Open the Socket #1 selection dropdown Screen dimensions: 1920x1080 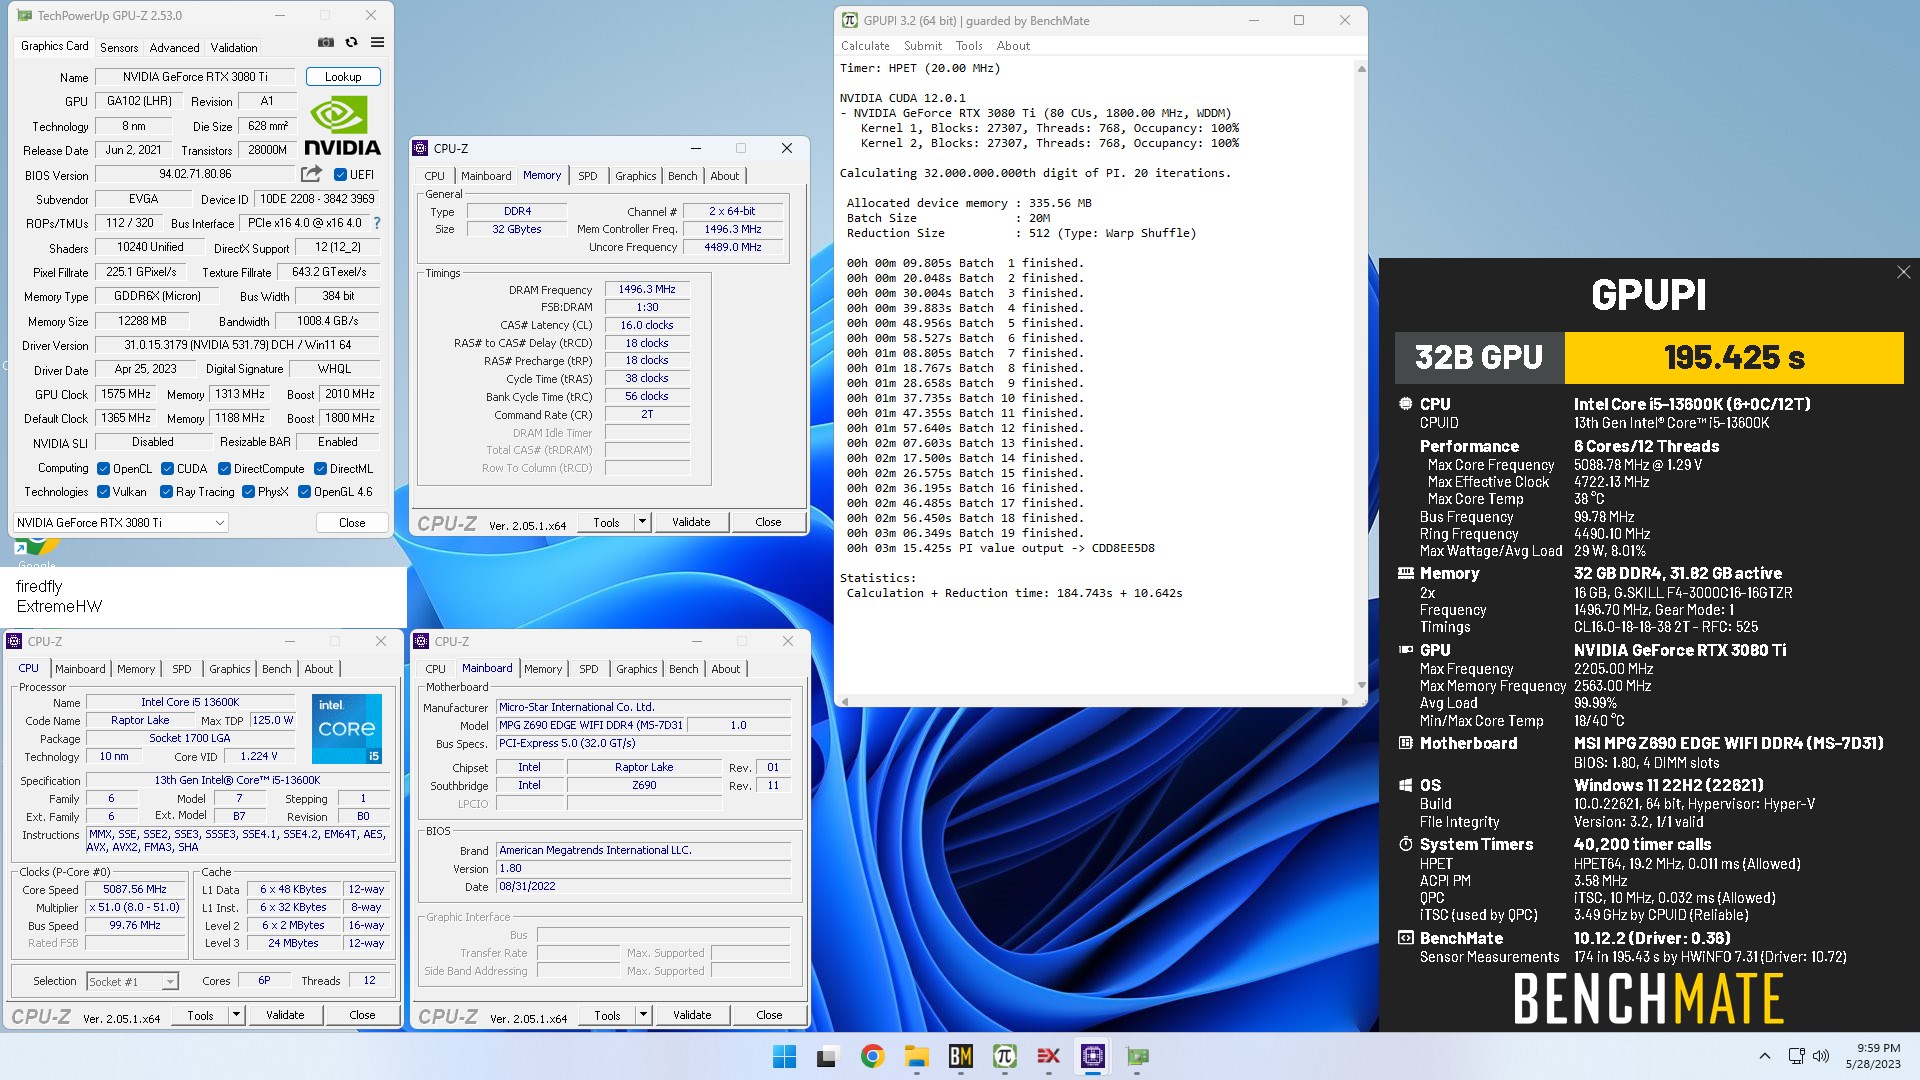(132, 981)
